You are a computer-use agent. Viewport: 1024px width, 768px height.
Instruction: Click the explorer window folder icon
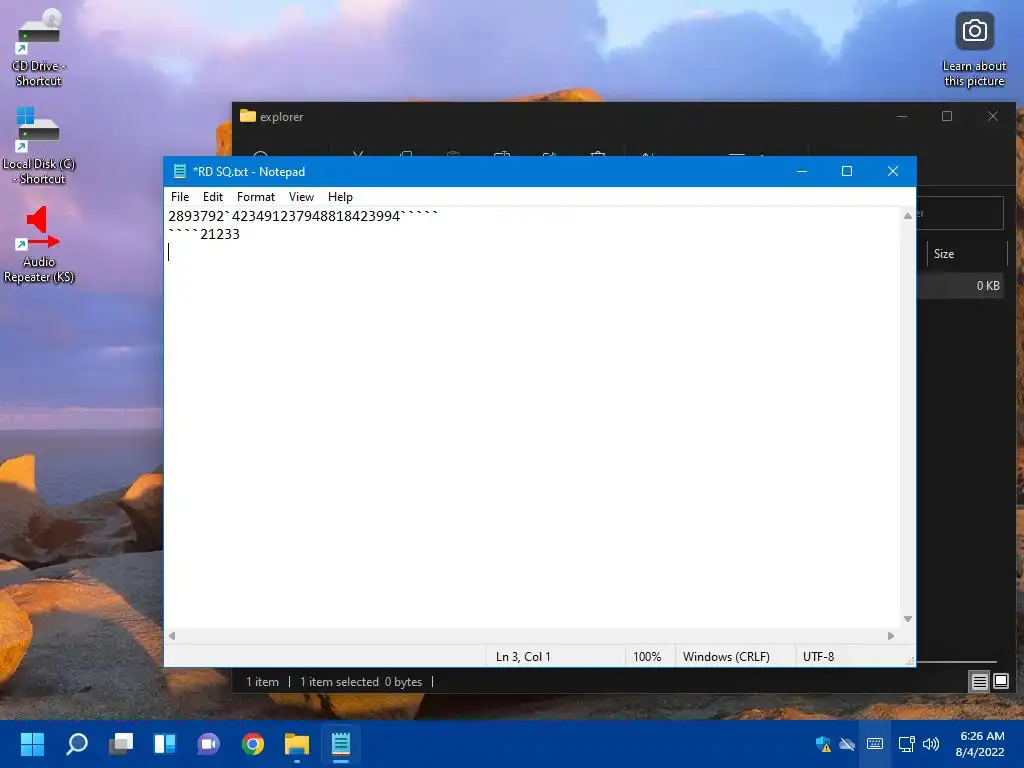click(x=248, y=116)
